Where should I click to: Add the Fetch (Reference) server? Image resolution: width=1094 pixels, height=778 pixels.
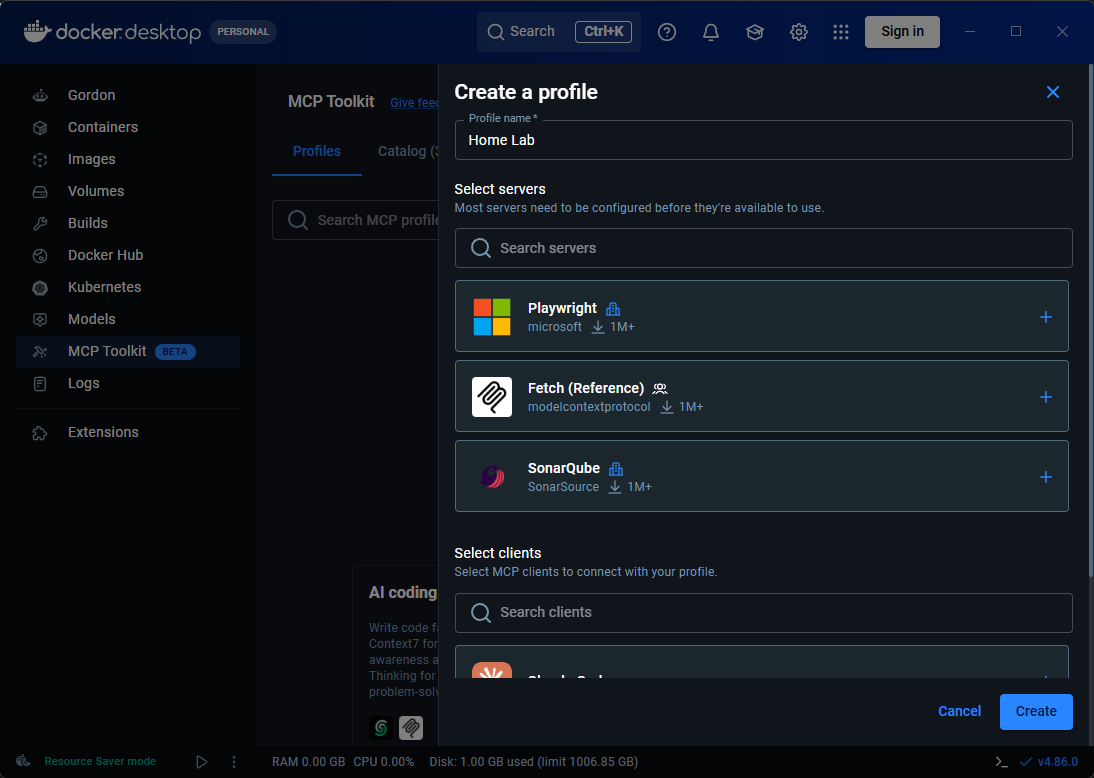tap(1046, 397)
